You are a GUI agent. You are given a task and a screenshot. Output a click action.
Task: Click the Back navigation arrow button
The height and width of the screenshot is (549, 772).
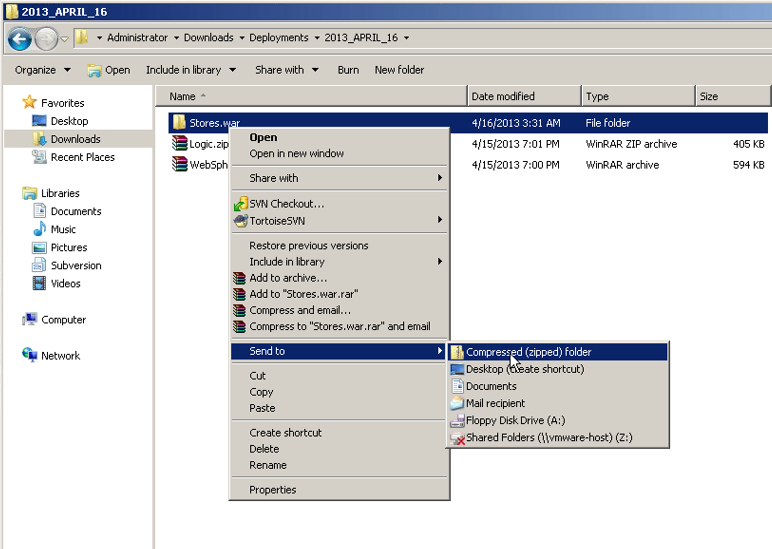(x=19, y=38)
